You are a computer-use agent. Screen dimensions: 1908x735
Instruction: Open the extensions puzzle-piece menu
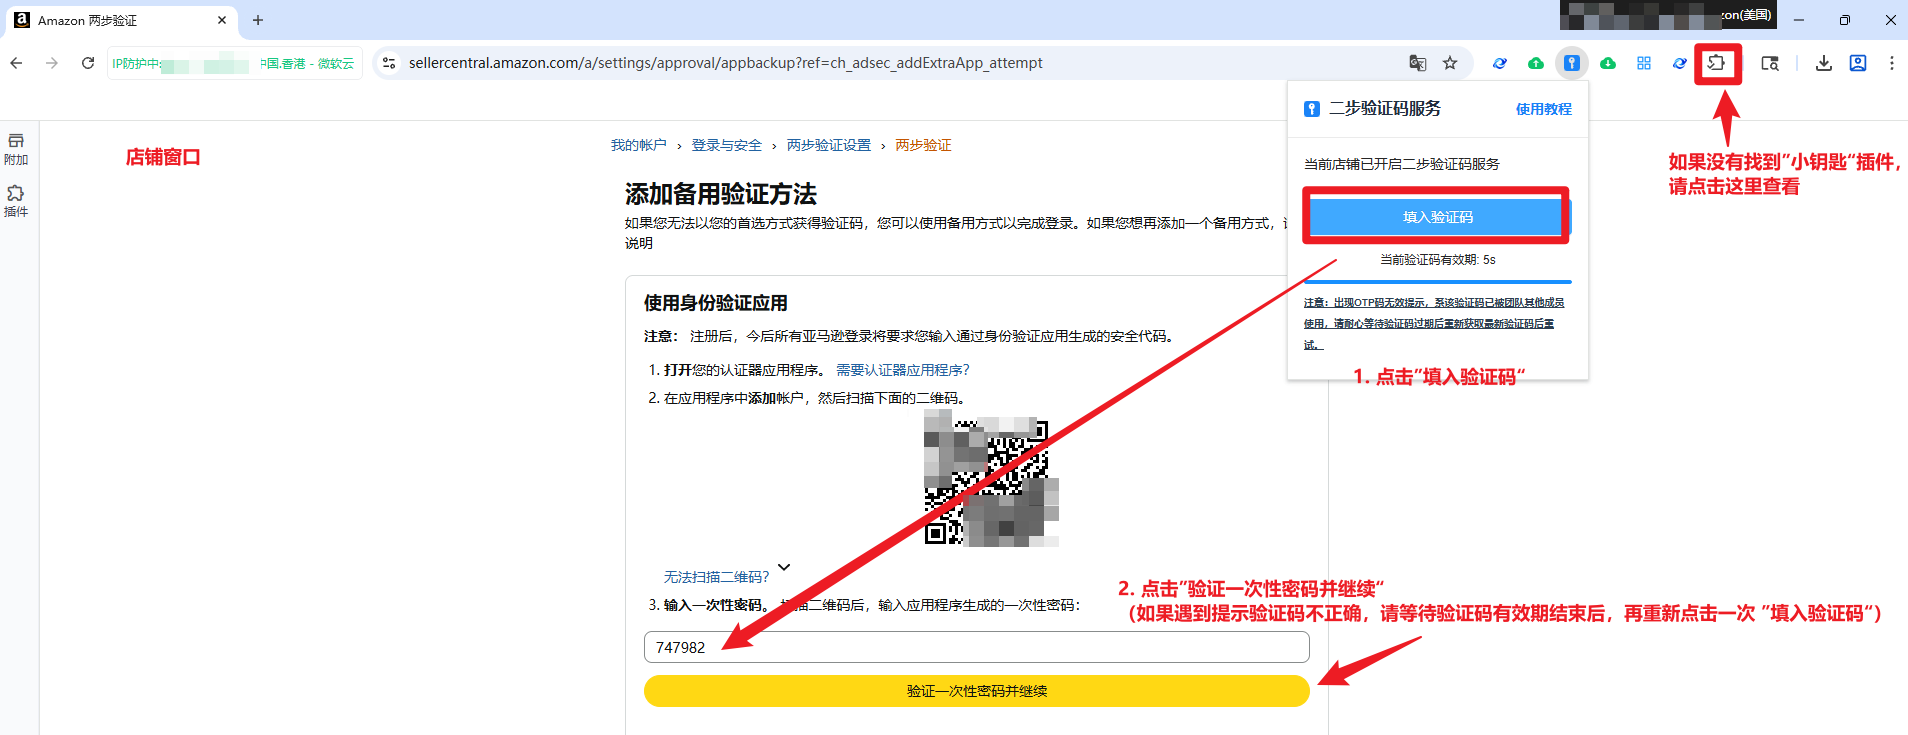[x=1717, y=63]
